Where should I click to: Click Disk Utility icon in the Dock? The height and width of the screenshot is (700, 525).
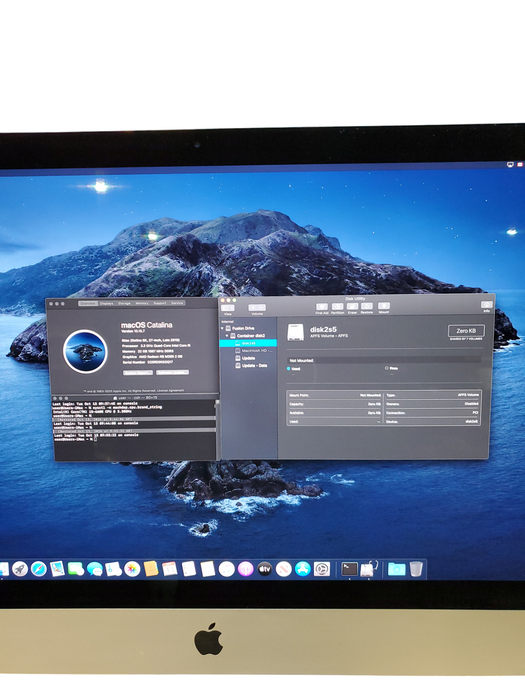368,569
